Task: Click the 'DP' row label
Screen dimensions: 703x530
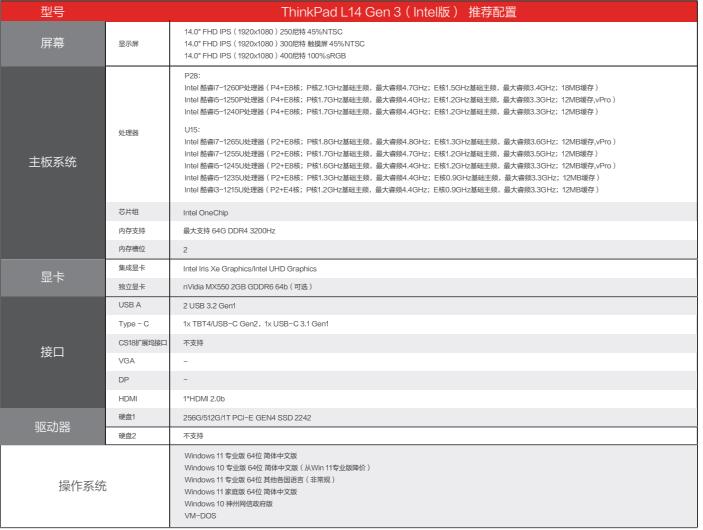Action: (124, 380)
